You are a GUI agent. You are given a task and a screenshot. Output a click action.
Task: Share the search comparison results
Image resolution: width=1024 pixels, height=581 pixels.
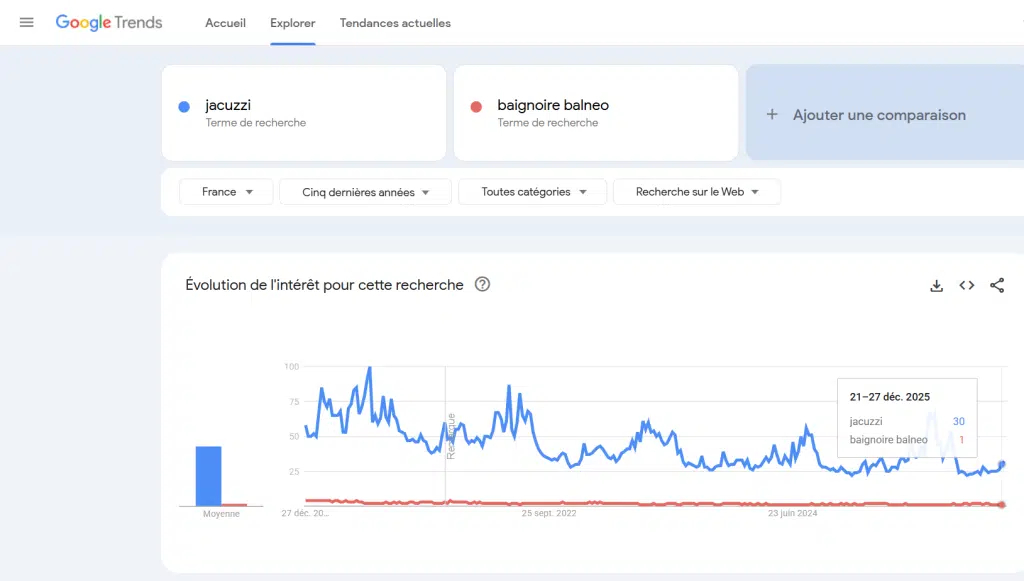tap(997, 285)
